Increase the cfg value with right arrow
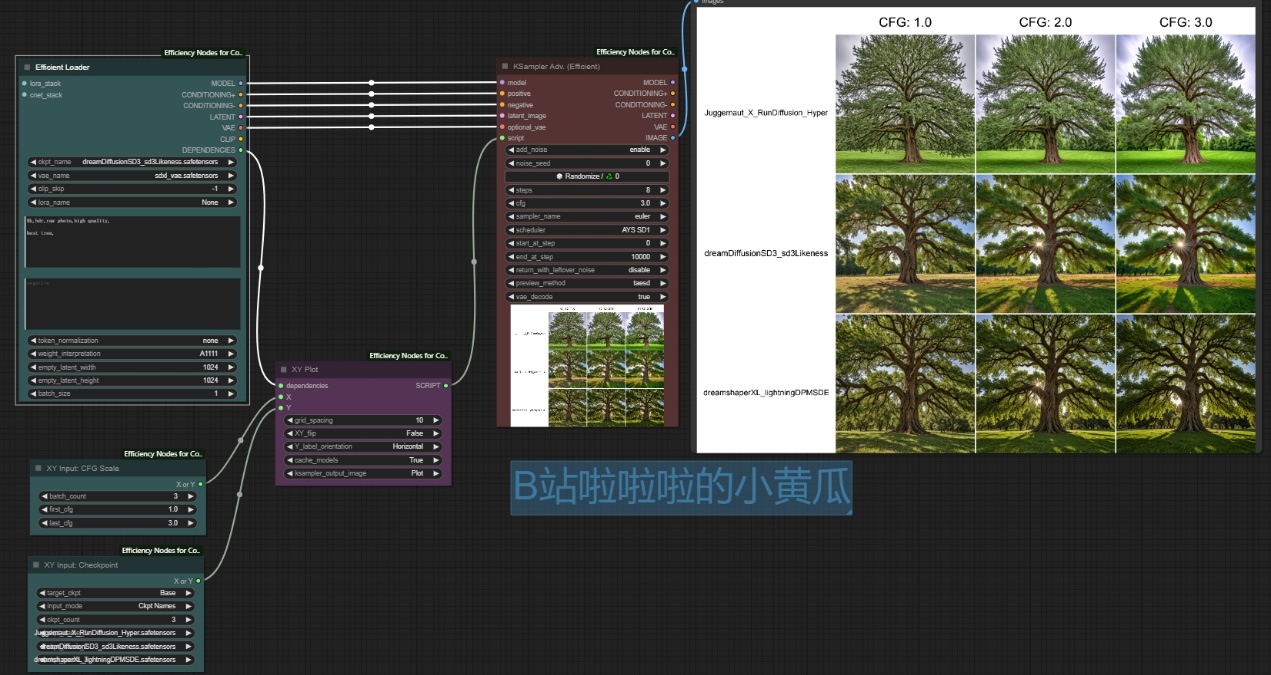 point(663,203)
